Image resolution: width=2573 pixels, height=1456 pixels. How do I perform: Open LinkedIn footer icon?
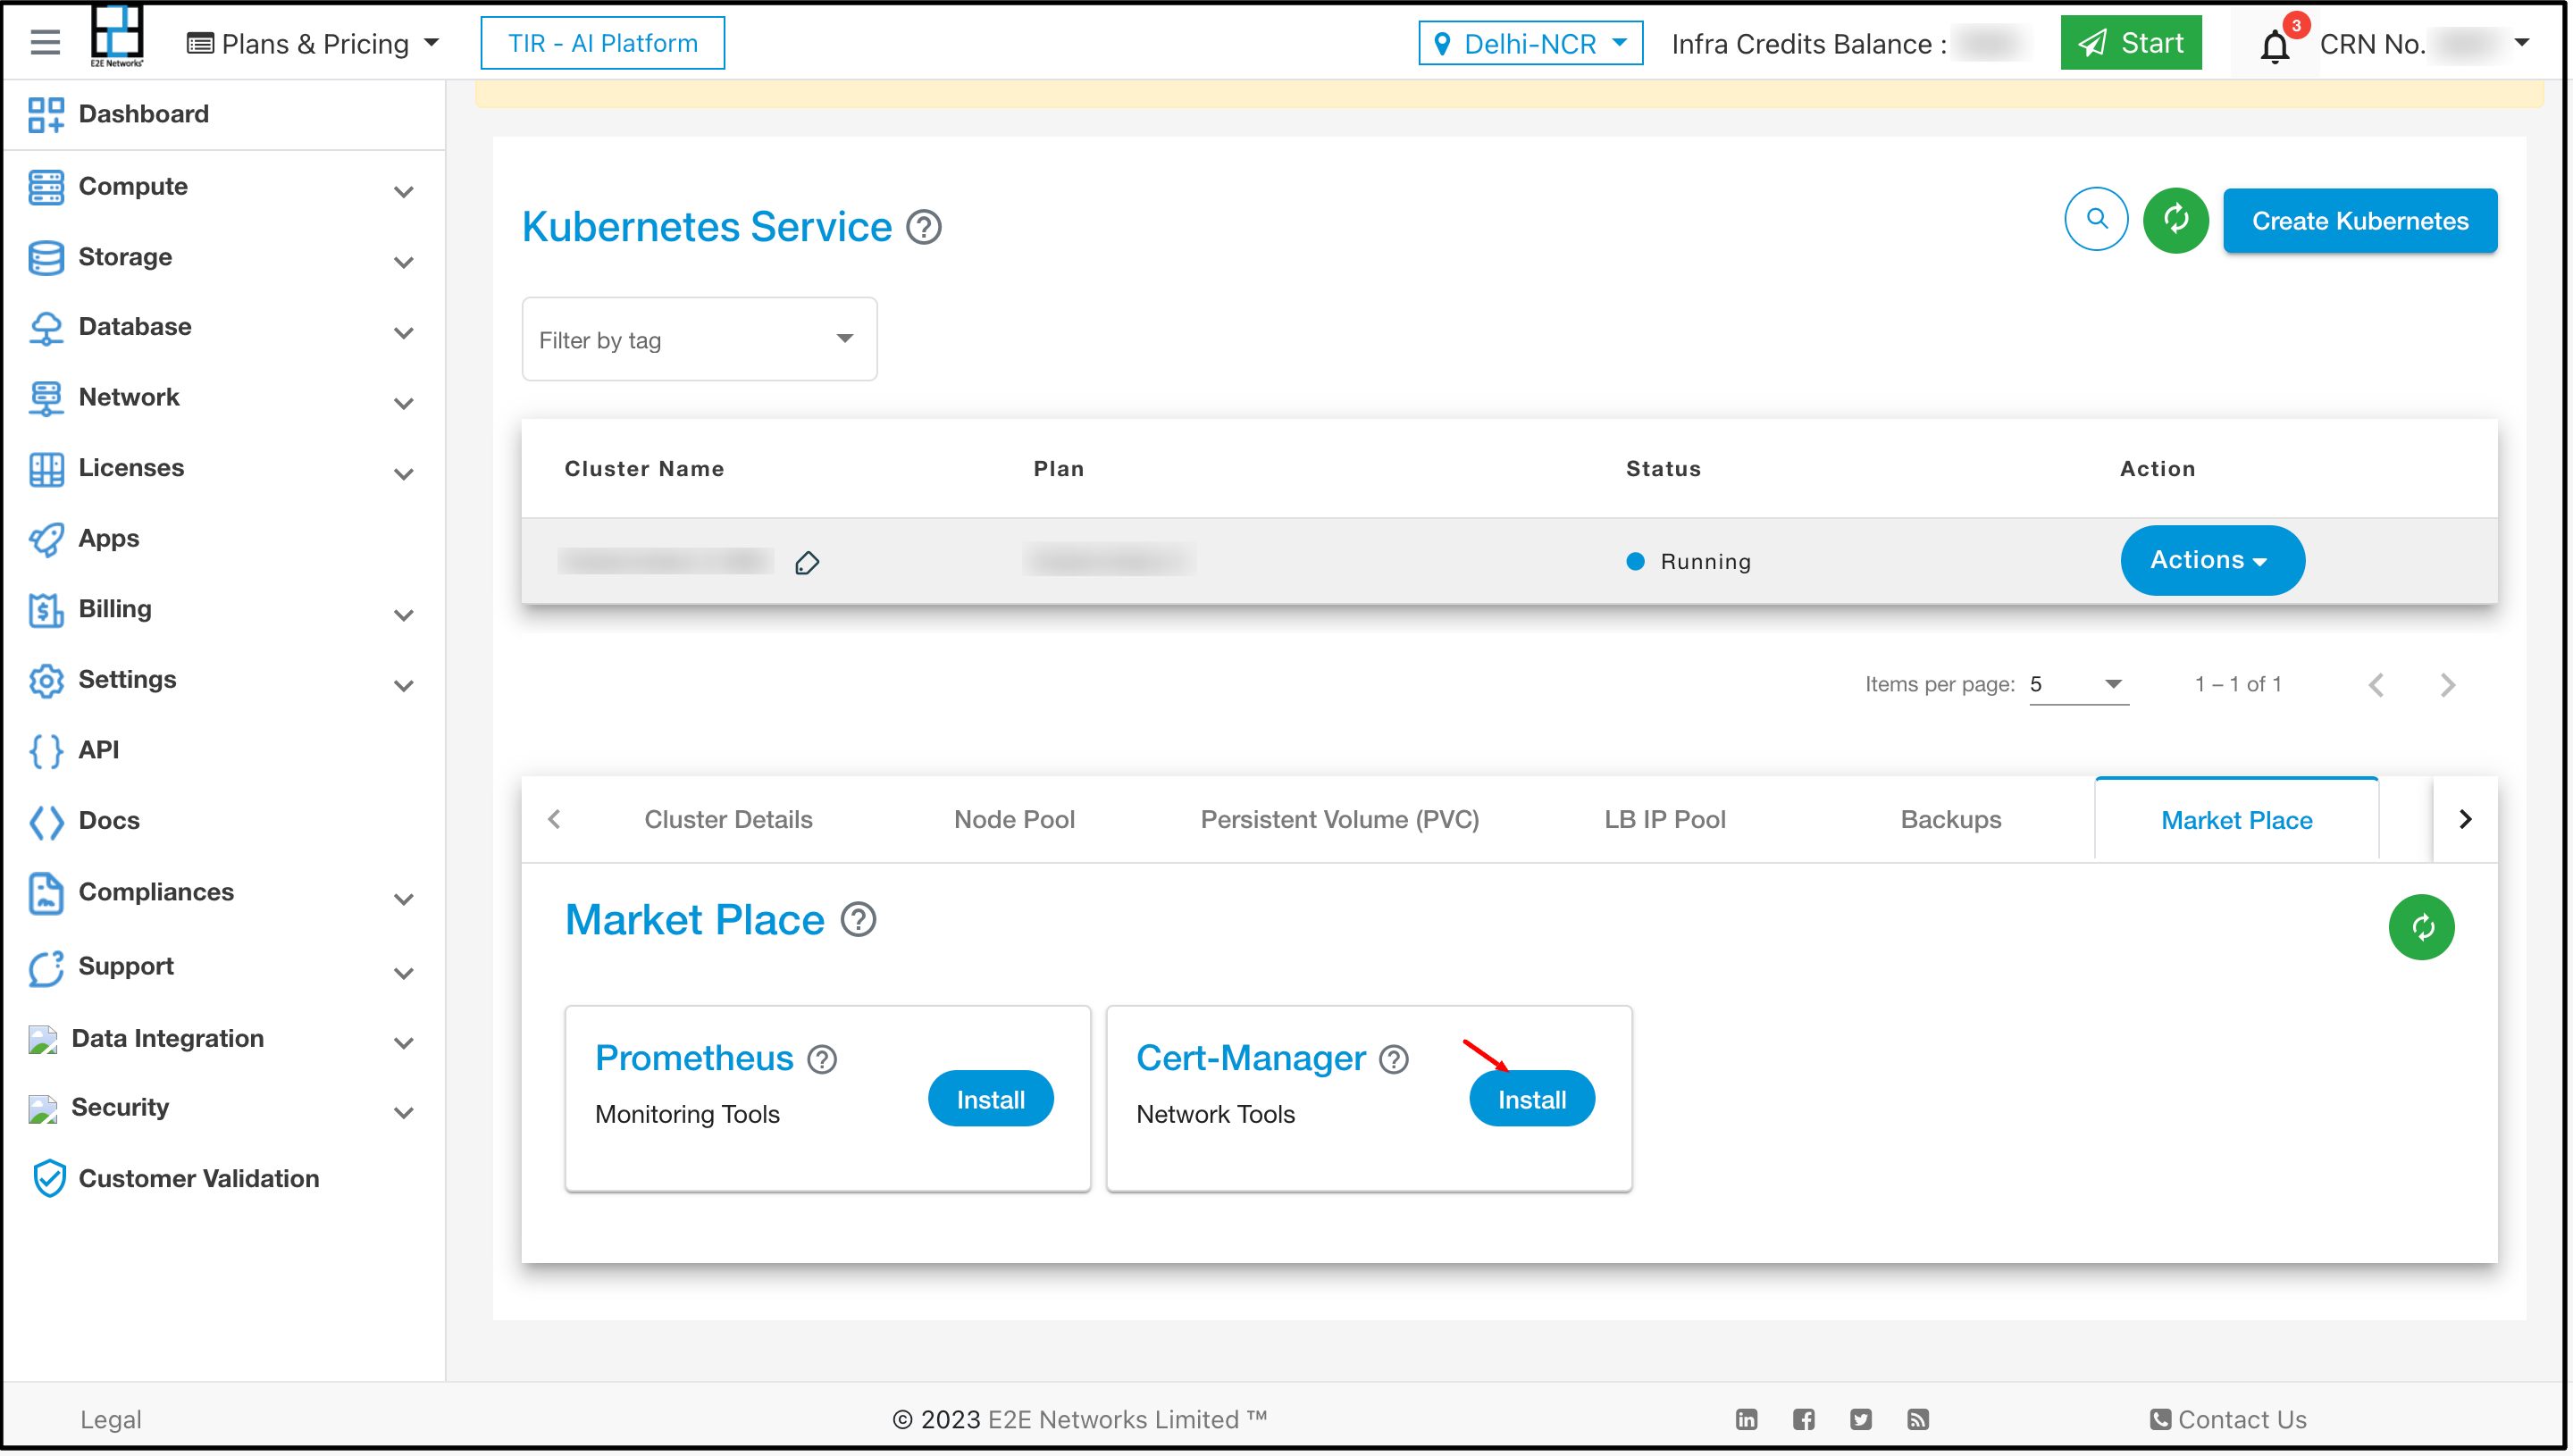(x=1746, y=1419)
